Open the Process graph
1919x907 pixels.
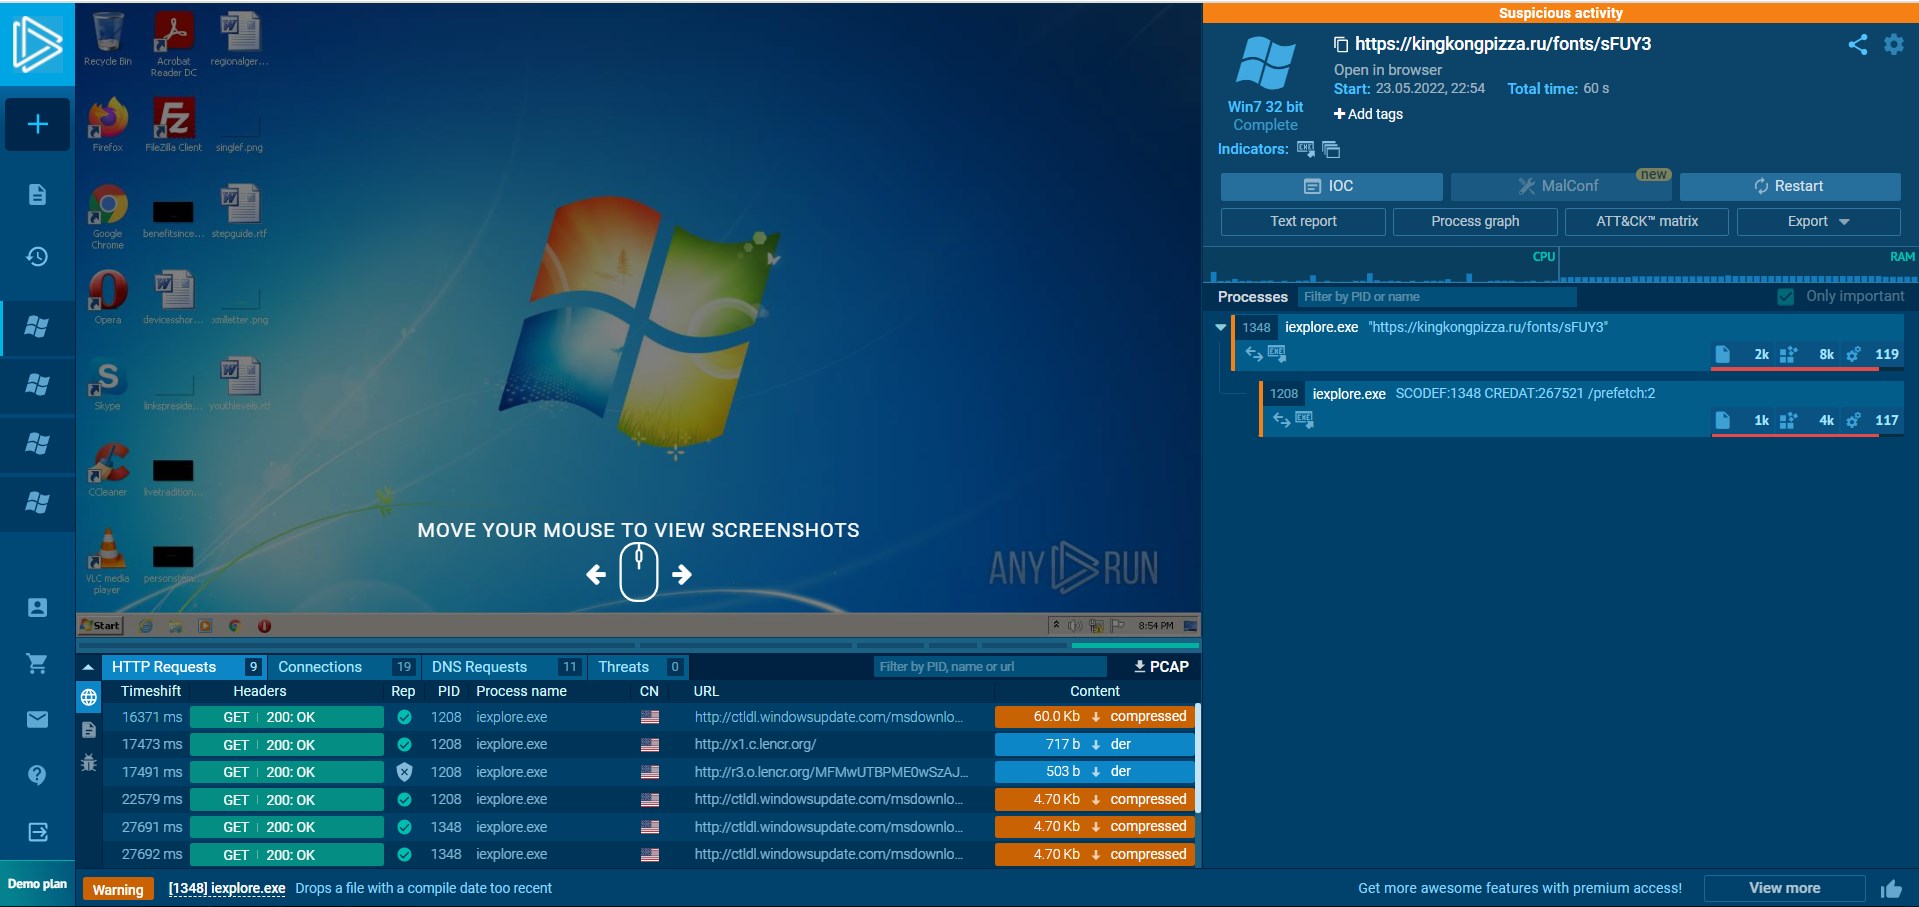pos(1475,221)
